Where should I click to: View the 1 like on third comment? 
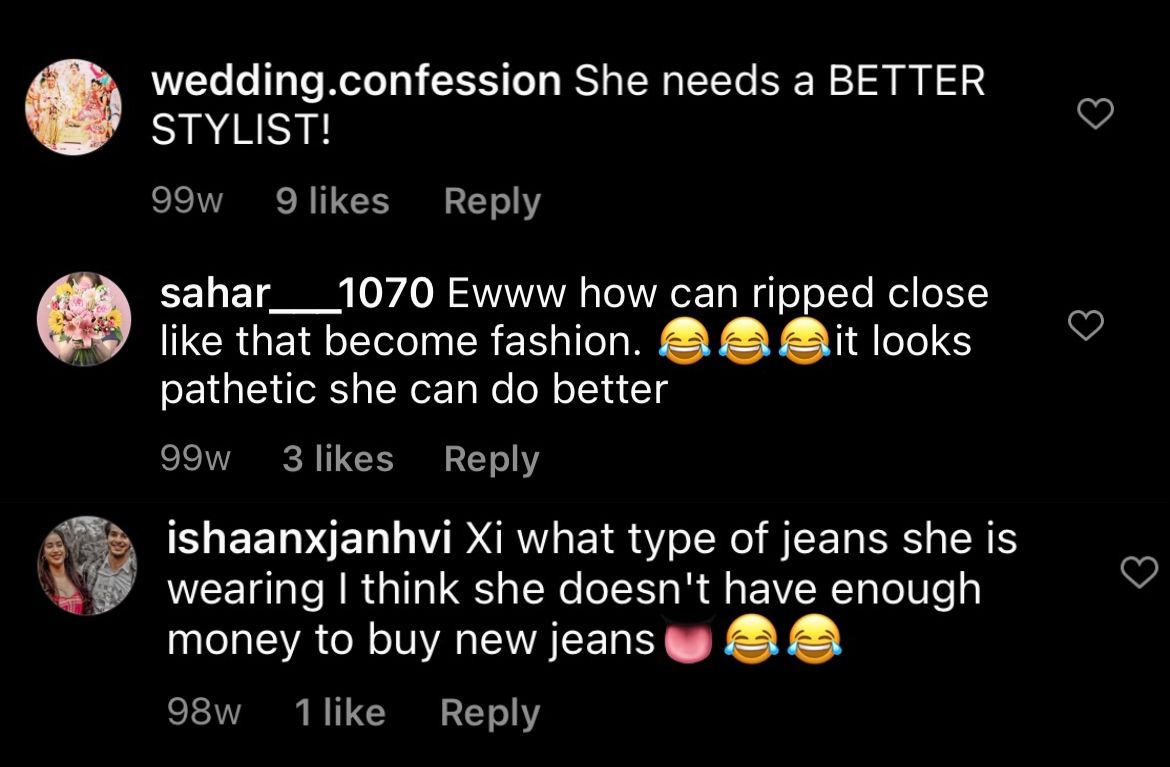pyautogui.click(x=340, y=713)
